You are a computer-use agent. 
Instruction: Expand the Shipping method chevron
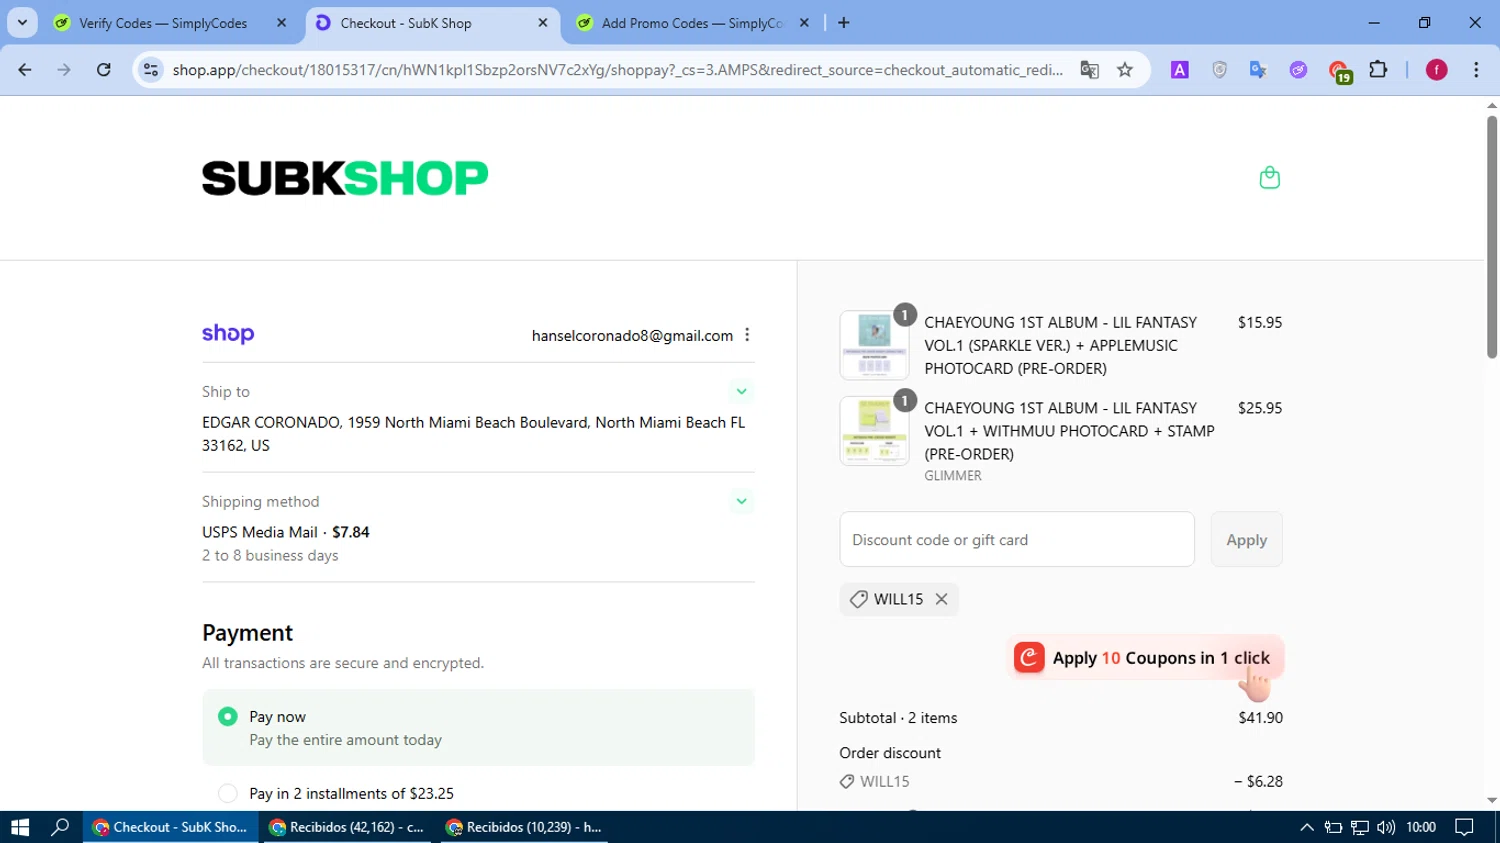pyautogui.click(x=741, y=501)
